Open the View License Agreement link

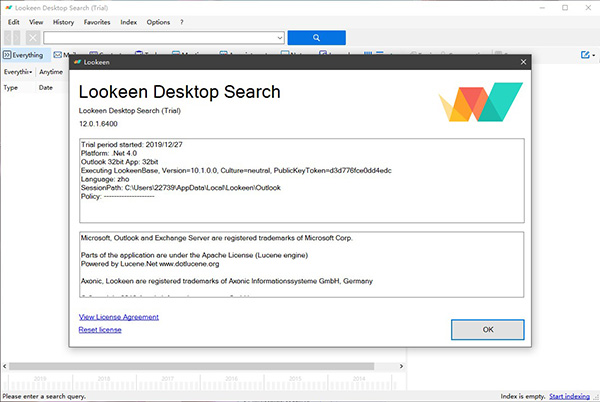[x=118, y=317]
